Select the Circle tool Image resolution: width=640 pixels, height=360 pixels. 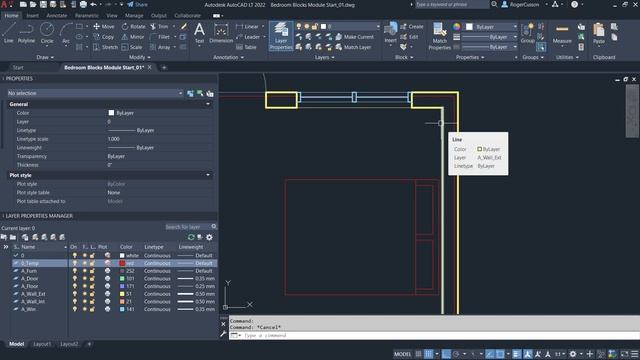tap(47, 33)
